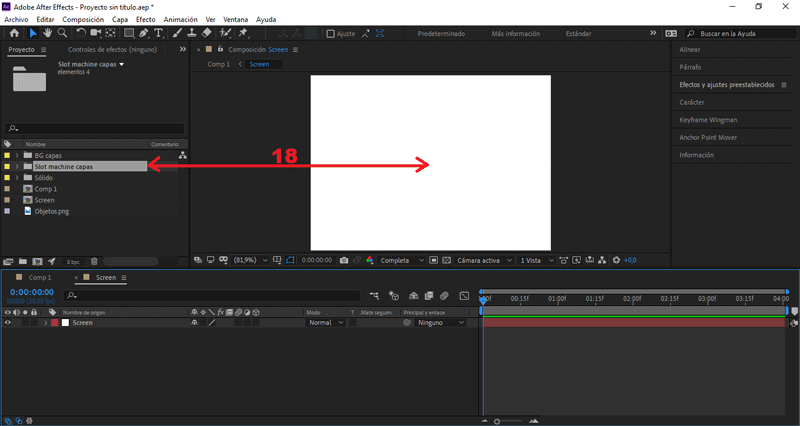The image size is (800, 426).
Task: Show channel and color management settings
Action: point(370,260)
